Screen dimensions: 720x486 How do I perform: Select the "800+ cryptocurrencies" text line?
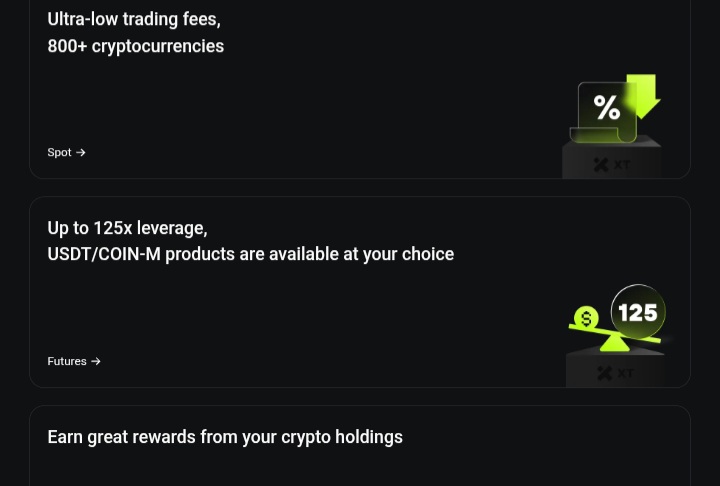135,46
